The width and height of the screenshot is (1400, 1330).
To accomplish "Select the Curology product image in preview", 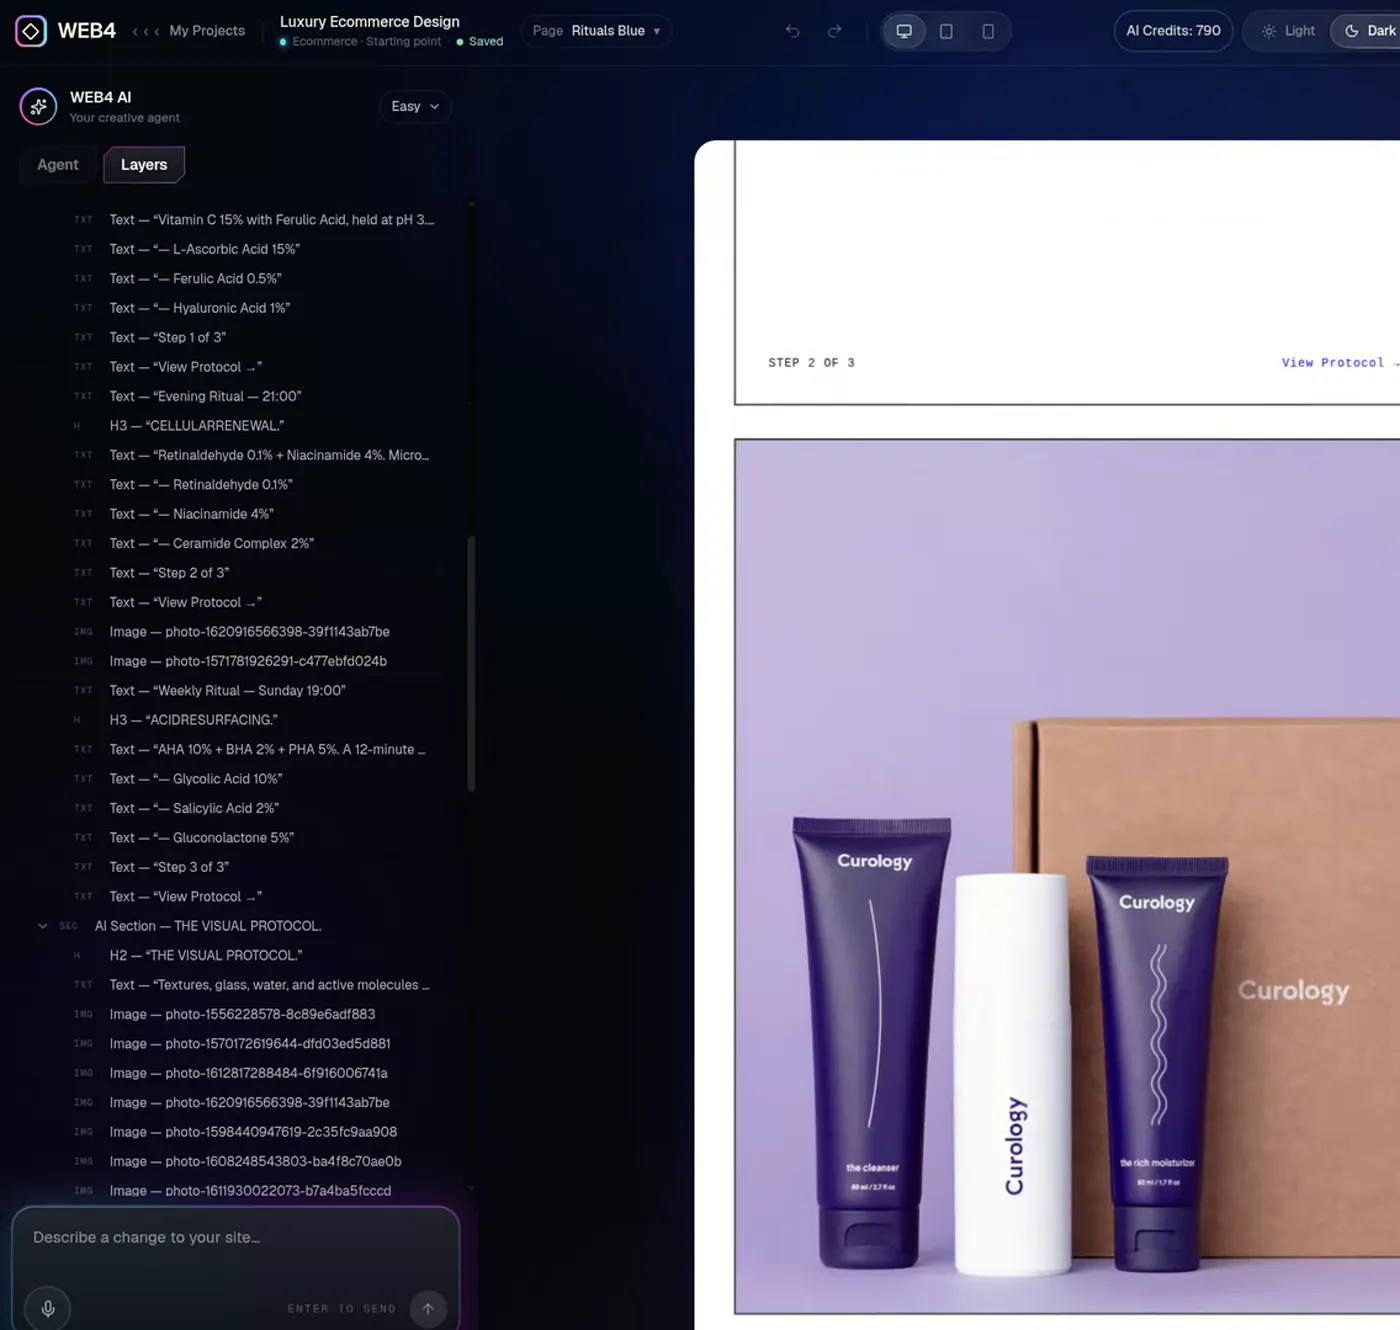I will (1067, 876).
